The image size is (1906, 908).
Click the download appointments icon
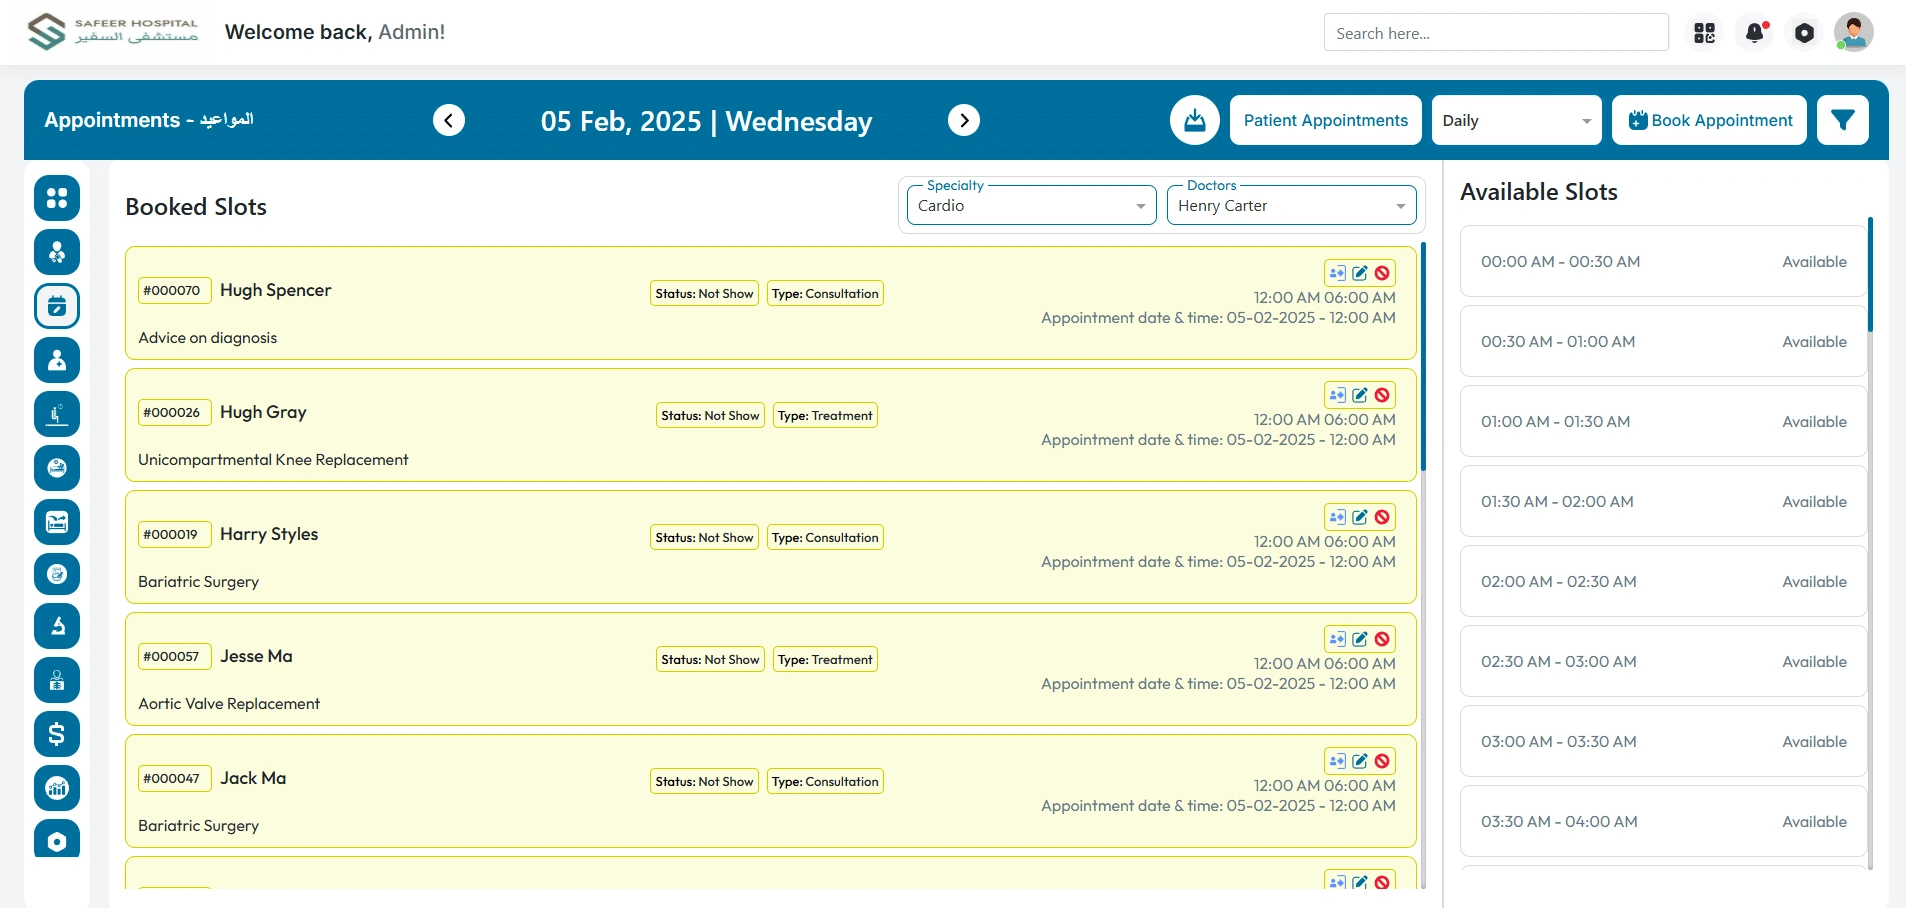1194,120
